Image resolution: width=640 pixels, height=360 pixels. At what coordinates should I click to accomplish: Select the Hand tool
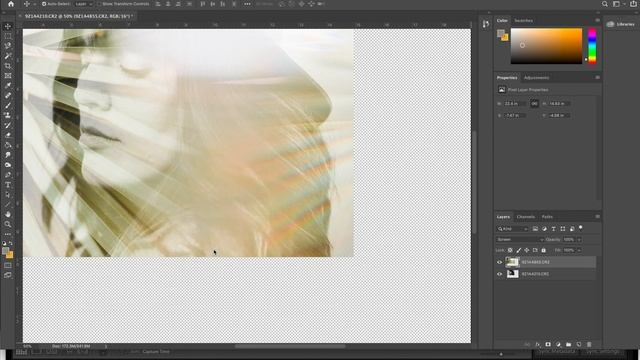(8, 214)
